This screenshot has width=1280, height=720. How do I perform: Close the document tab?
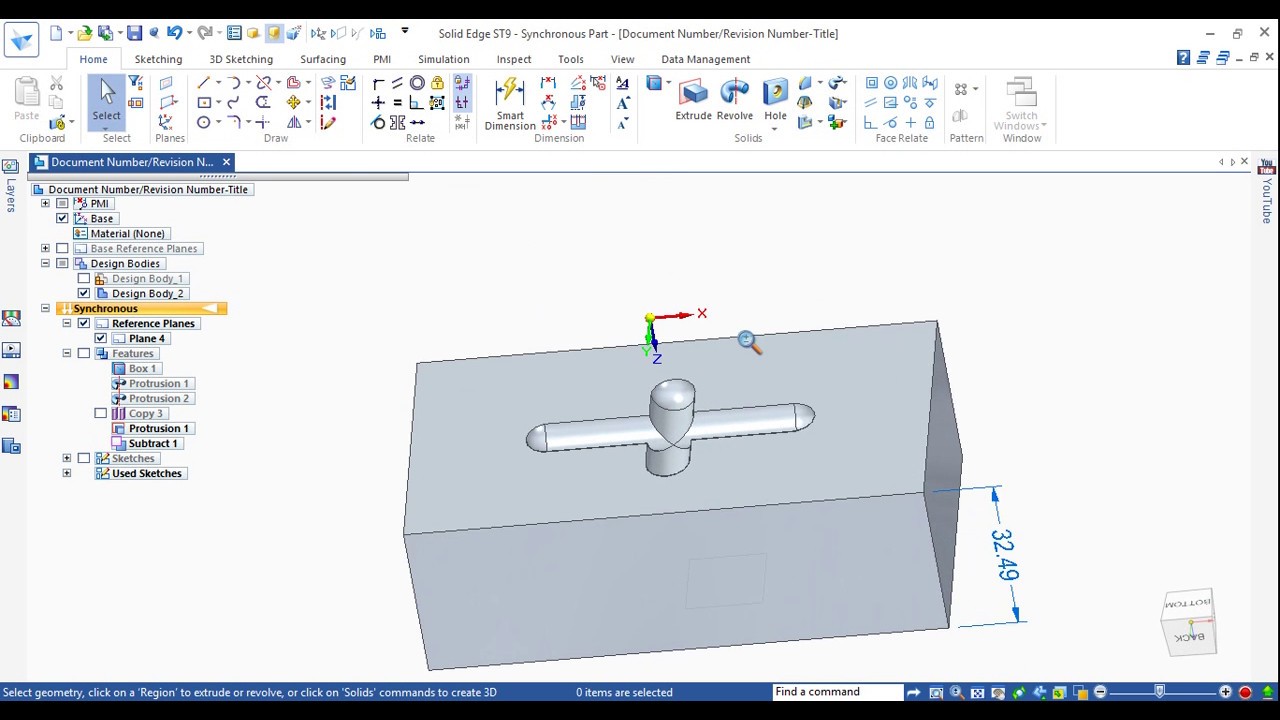click(226, 161)
